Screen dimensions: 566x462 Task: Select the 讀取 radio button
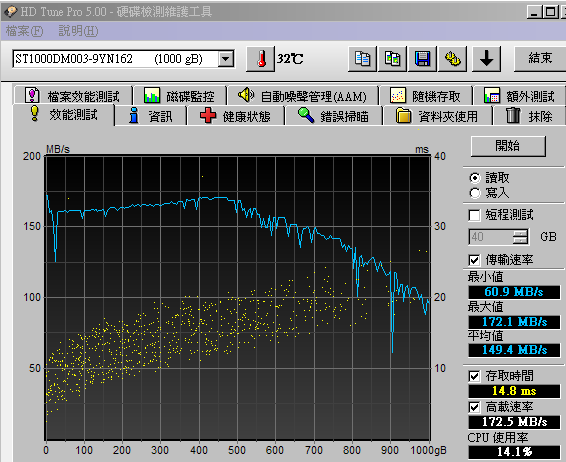pos(475,178)
